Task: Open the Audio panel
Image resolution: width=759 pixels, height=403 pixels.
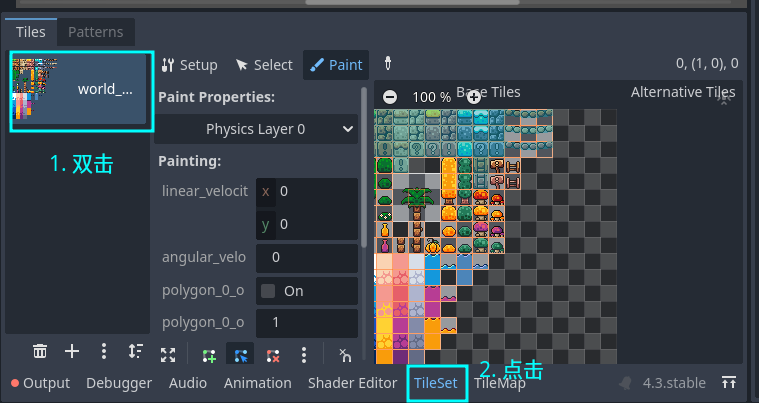Action: [188, 383]
